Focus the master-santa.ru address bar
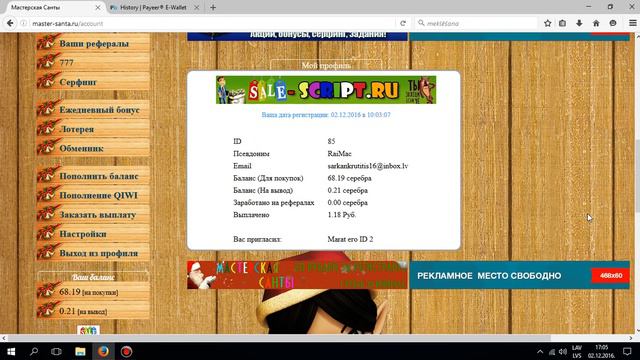 click(x=212, y=23)
